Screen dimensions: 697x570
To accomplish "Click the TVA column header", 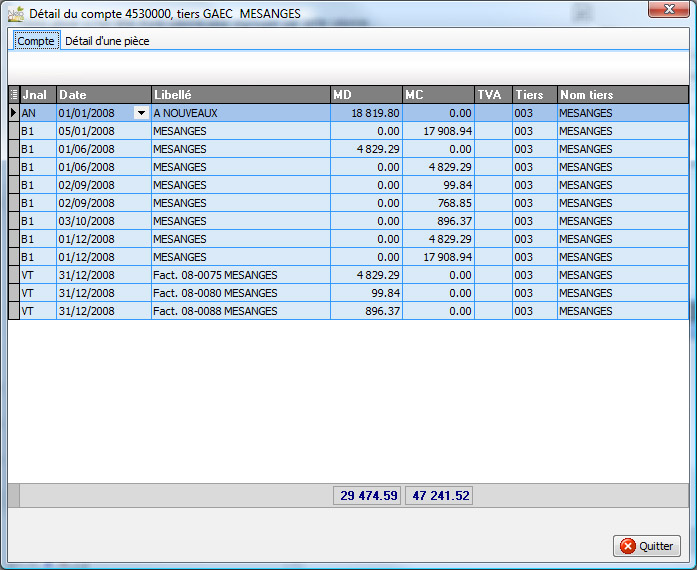I will pyautogui.click(x=493, y=95).
